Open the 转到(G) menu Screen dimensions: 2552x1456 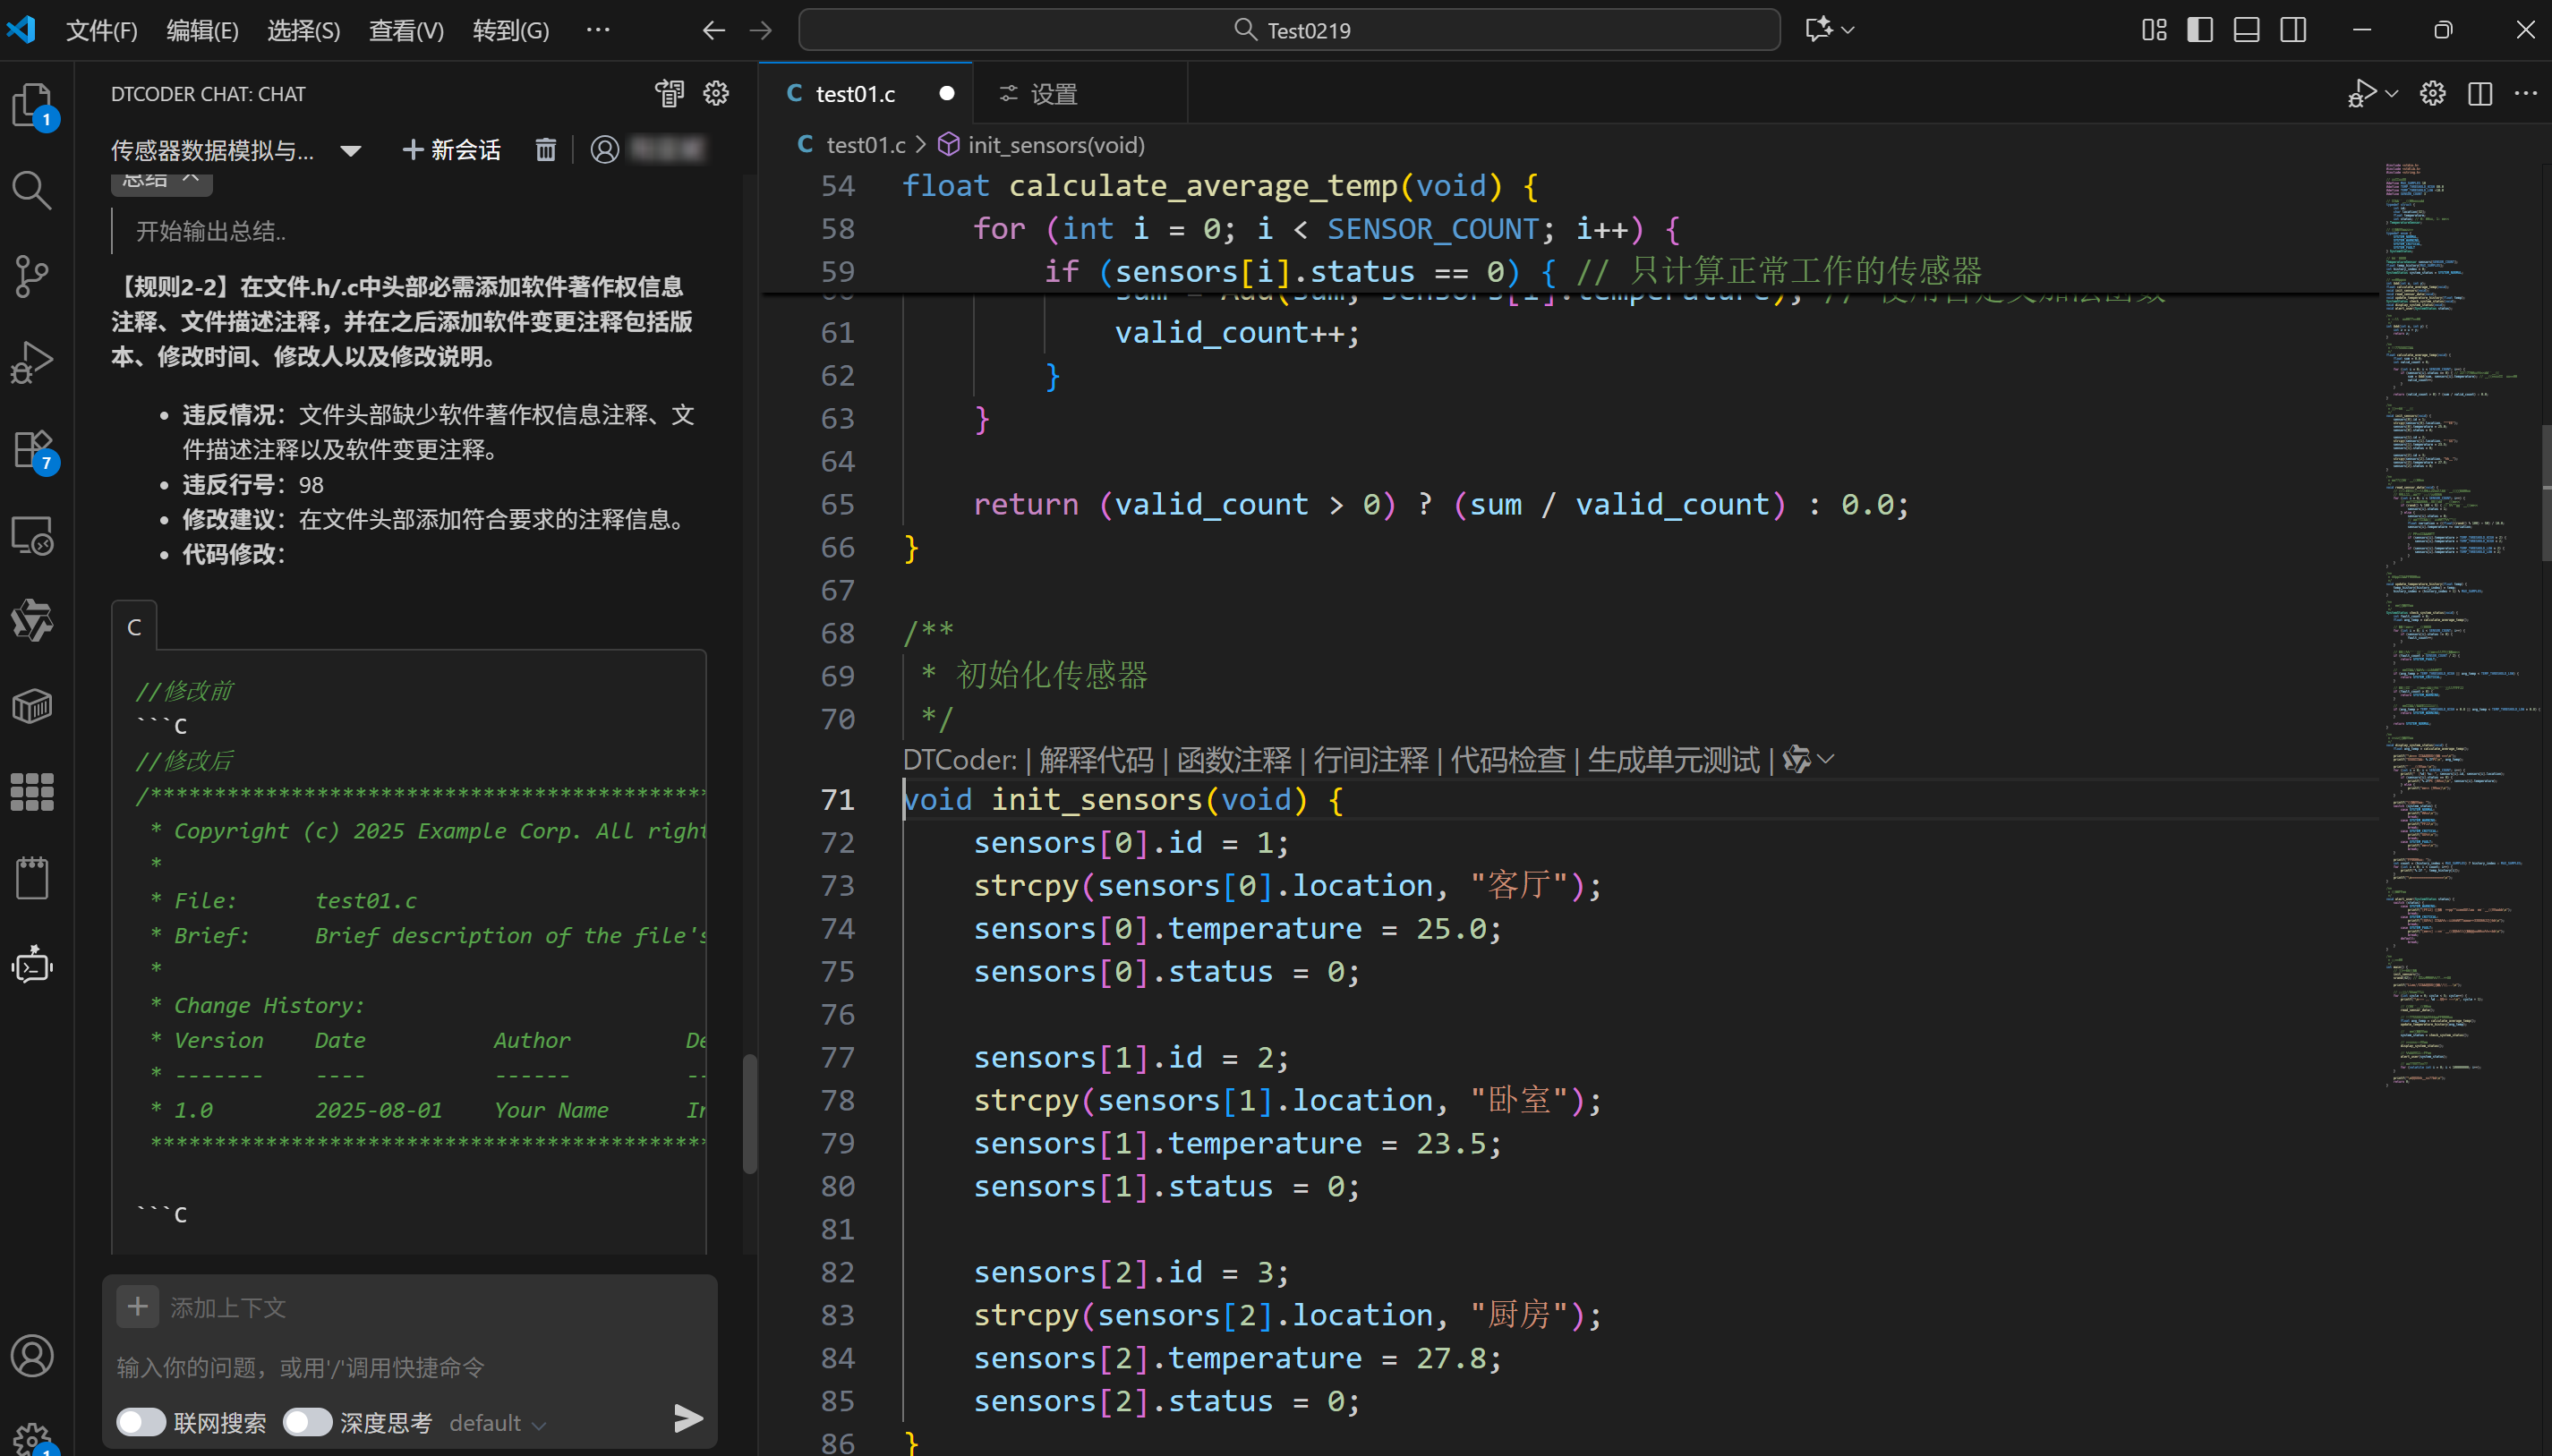(511, 30)
